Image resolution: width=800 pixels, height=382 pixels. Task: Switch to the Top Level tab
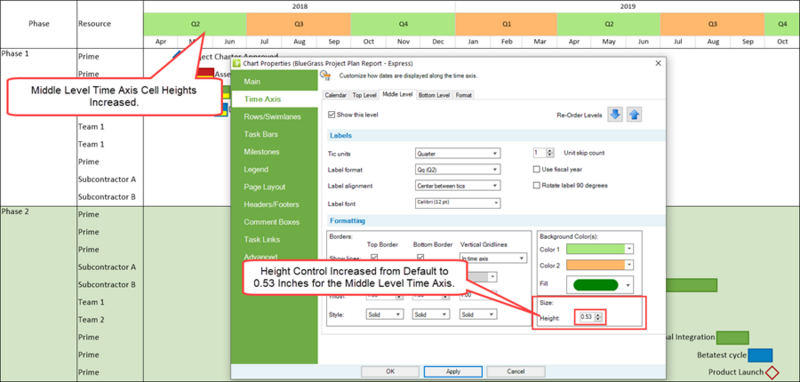click(364, 95)
